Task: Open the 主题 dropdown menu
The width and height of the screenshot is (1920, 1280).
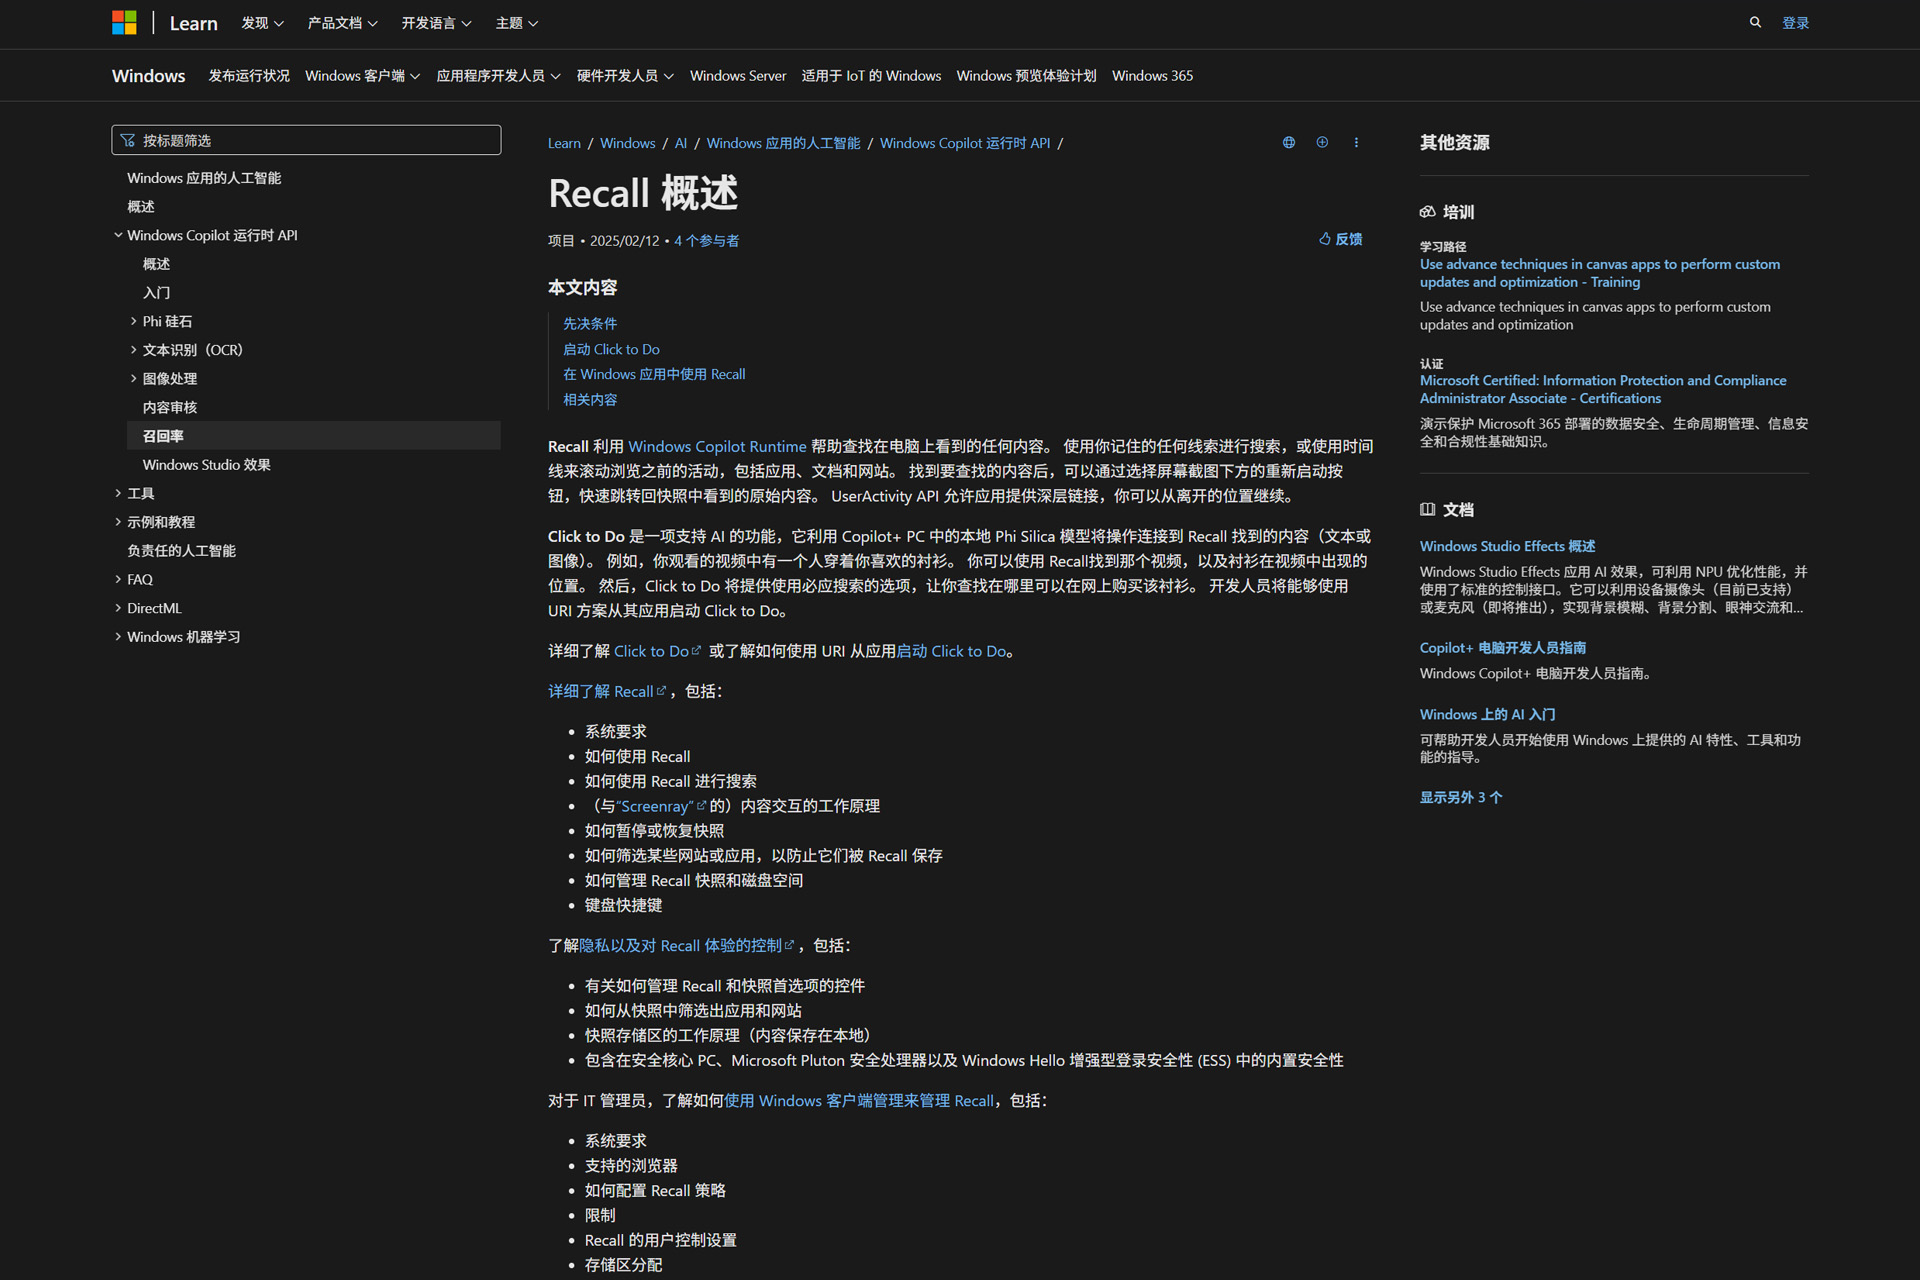Action: pos(516,23)
